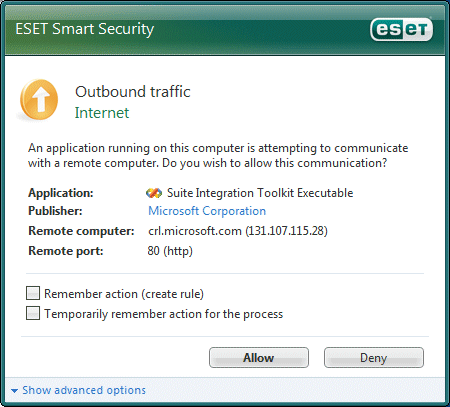Click the ESET logo badge
Screen dimensions: 450x407
401,30
